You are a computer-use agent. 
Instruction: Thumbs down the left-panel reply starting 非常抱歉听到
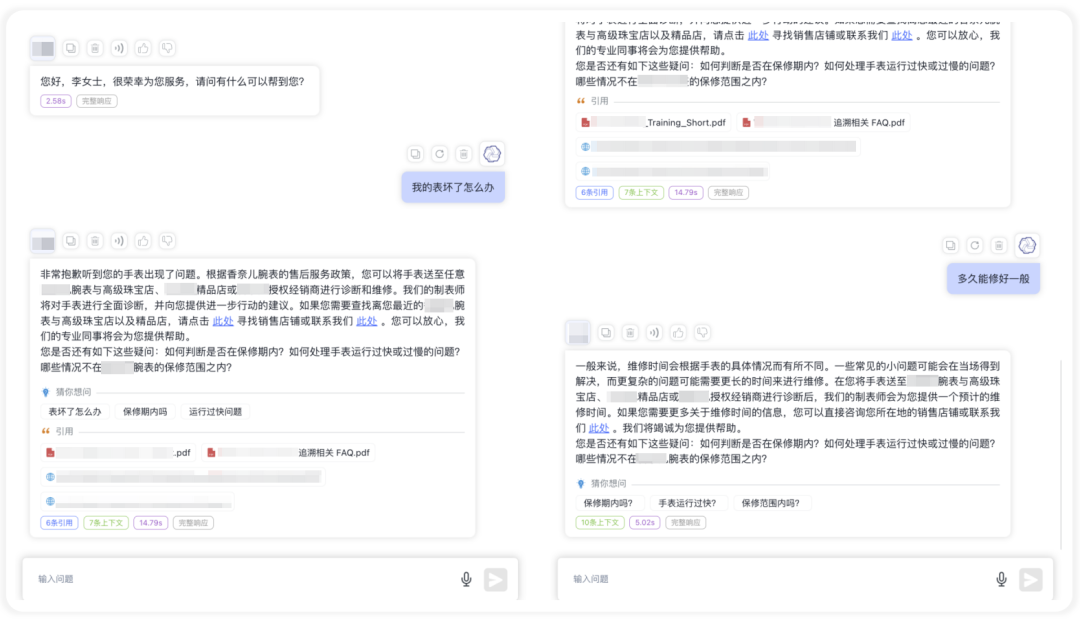(x=167, y=241)
